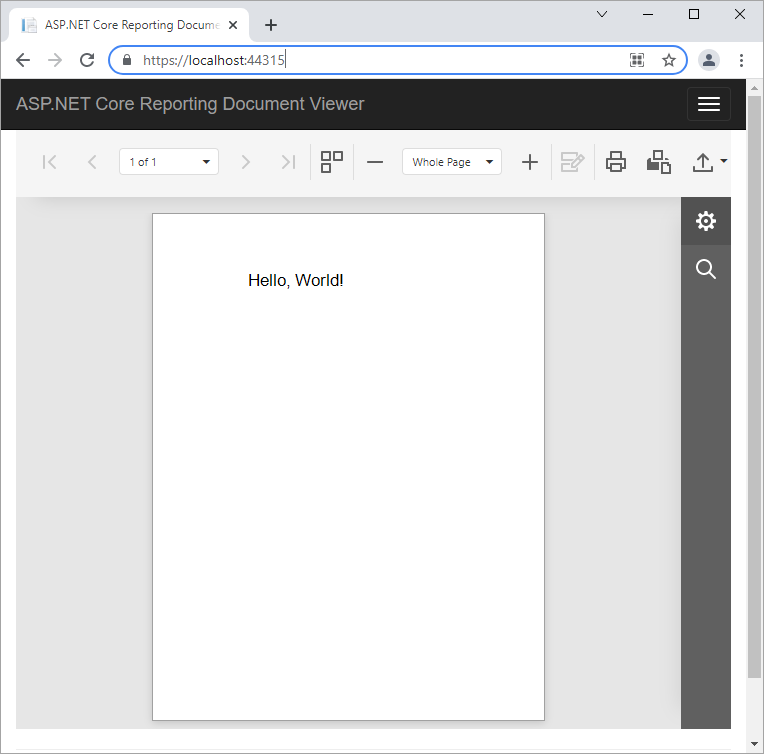Open the browser profile menu

[709, 60]
